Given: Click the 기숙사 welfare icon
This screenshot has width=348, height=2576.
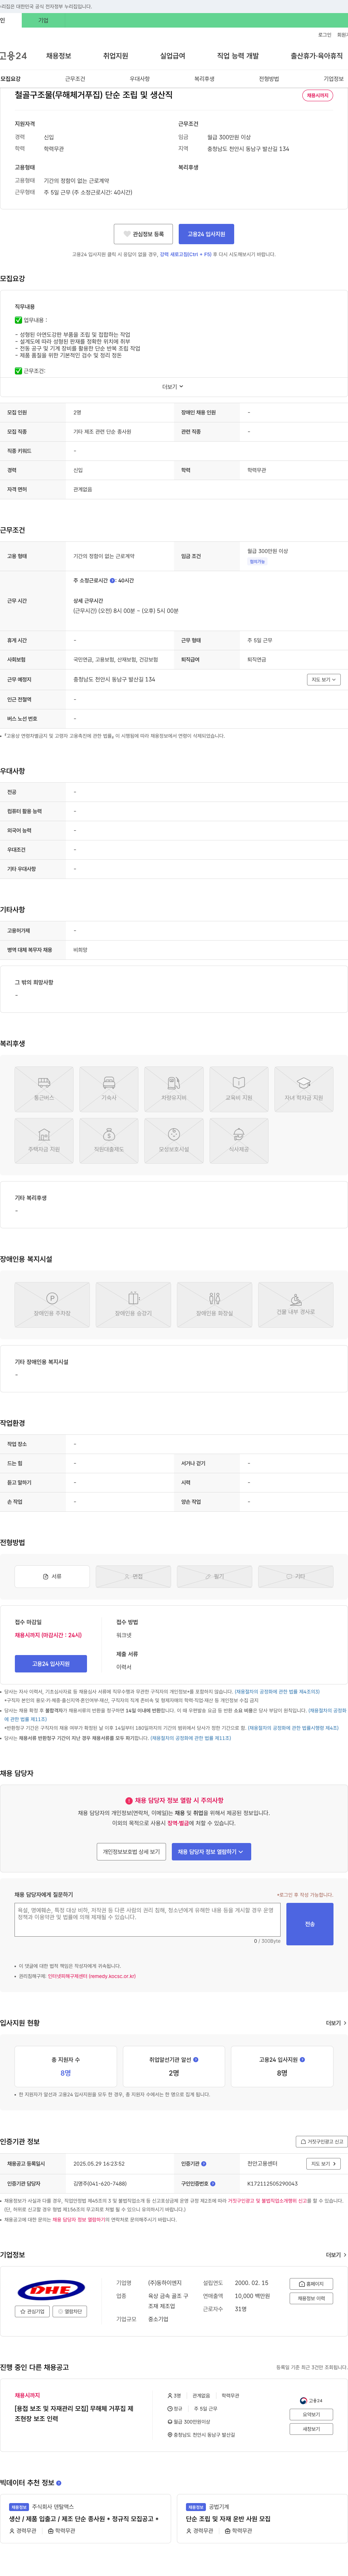Looking at the screenshot, I should tap(109, 1089).
